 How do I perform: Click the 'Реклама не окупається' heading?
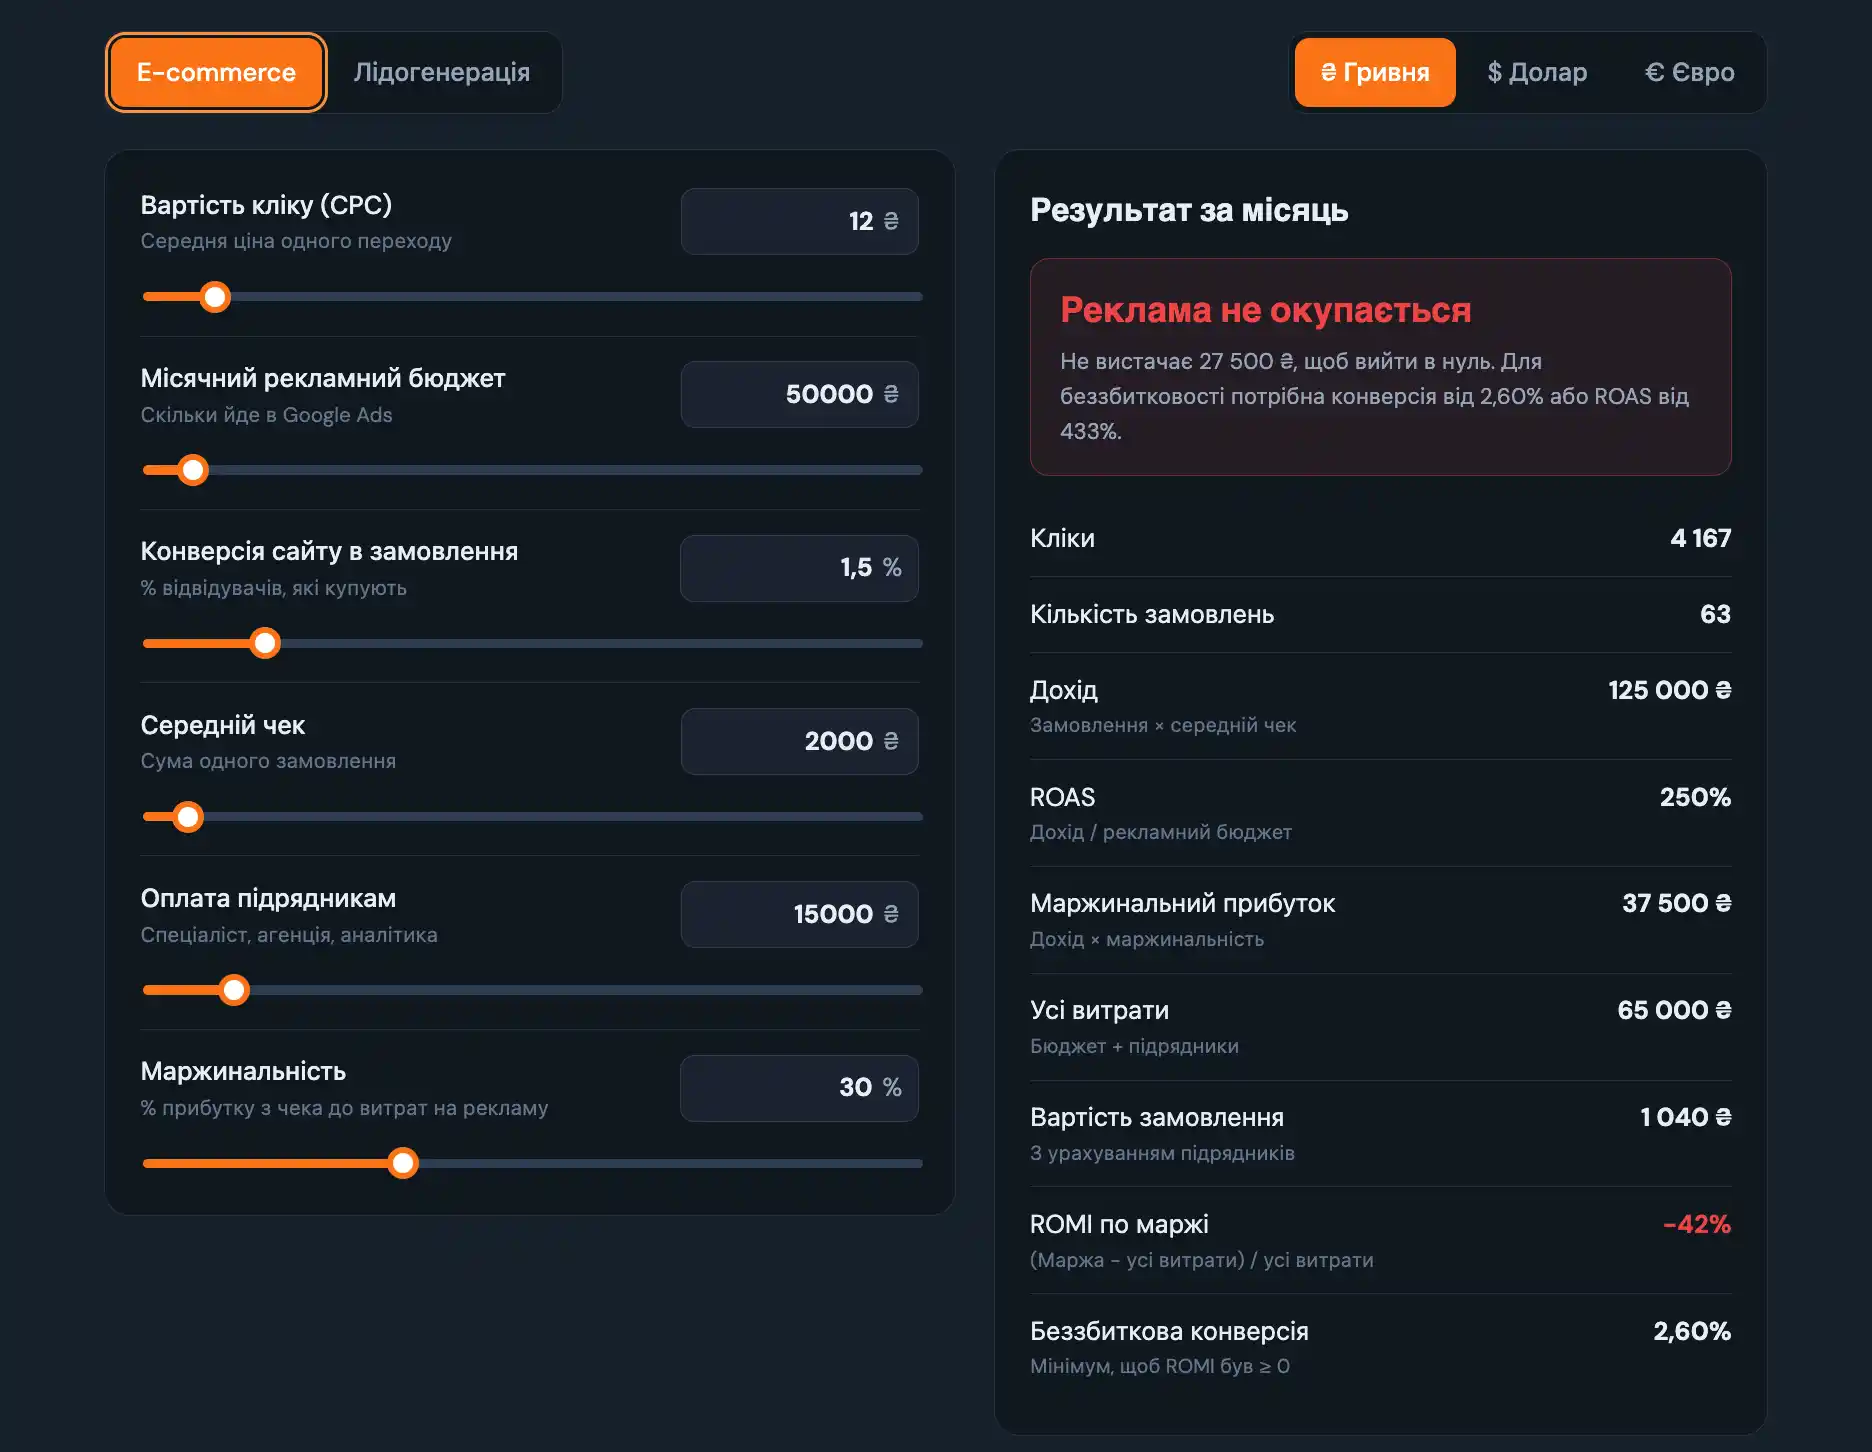point(1265,310)
